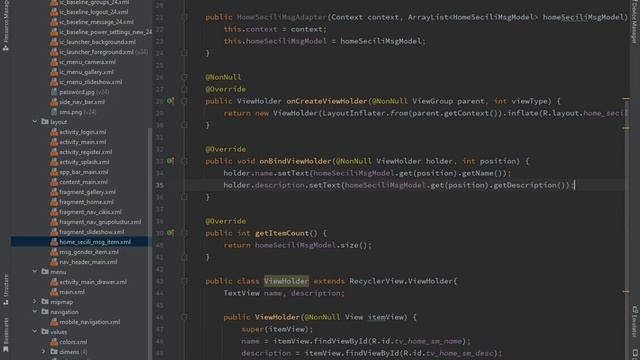Select ic_menu_gallery.xml file

click(82, 72)
